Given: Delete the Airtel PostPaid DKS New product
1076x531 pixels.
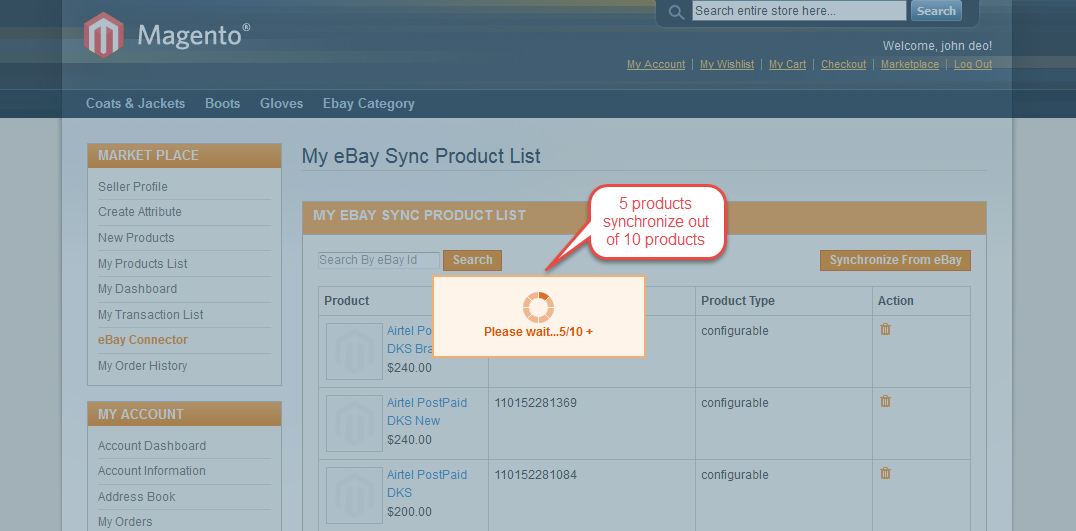Looking at the screenshot, I should [x=885, y=401].
